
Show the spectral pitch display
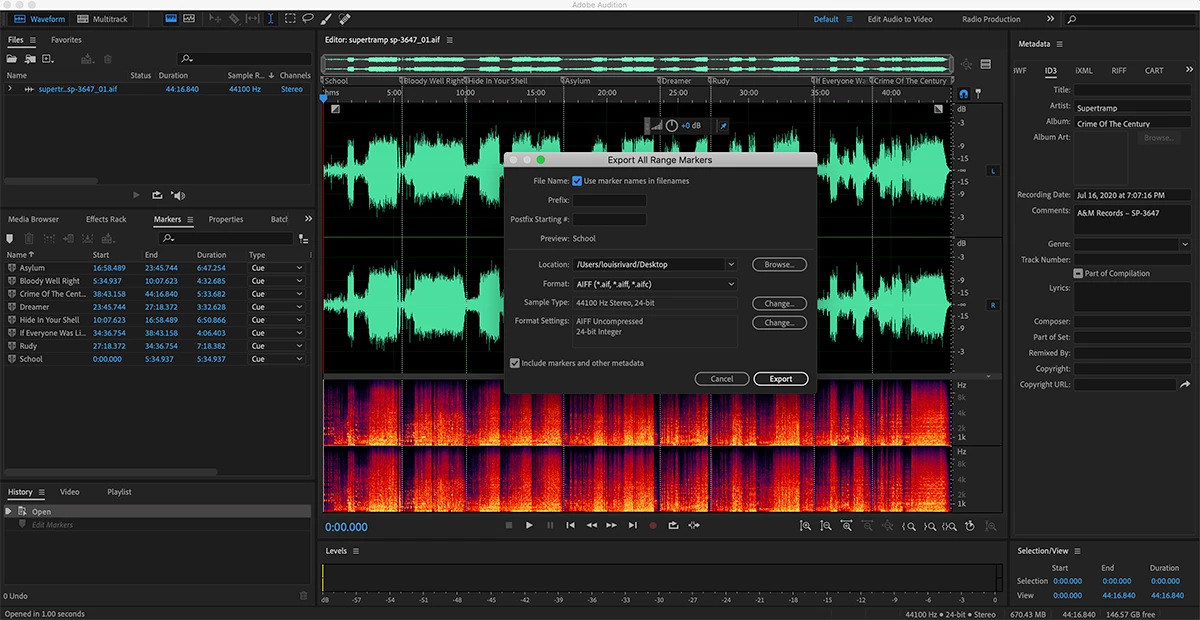pyautogui.click(x=190, y=19)
